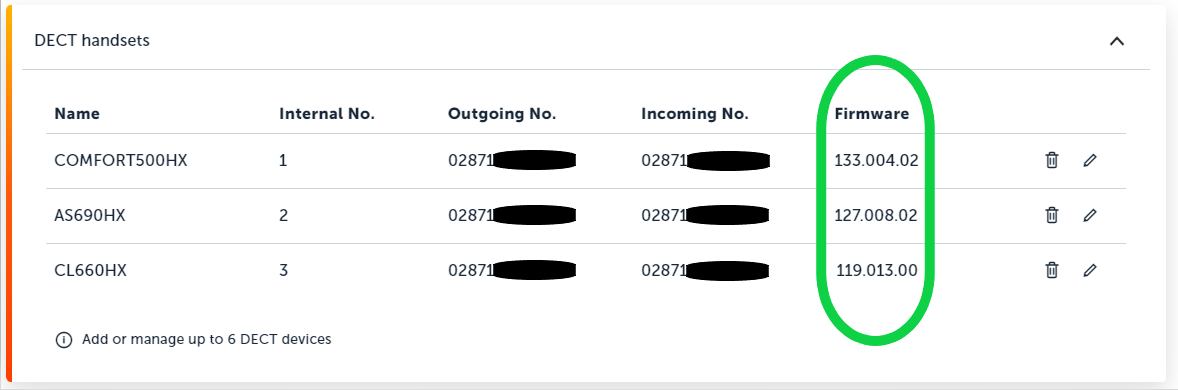Delete the CL660HX handset

[1052, 270]
